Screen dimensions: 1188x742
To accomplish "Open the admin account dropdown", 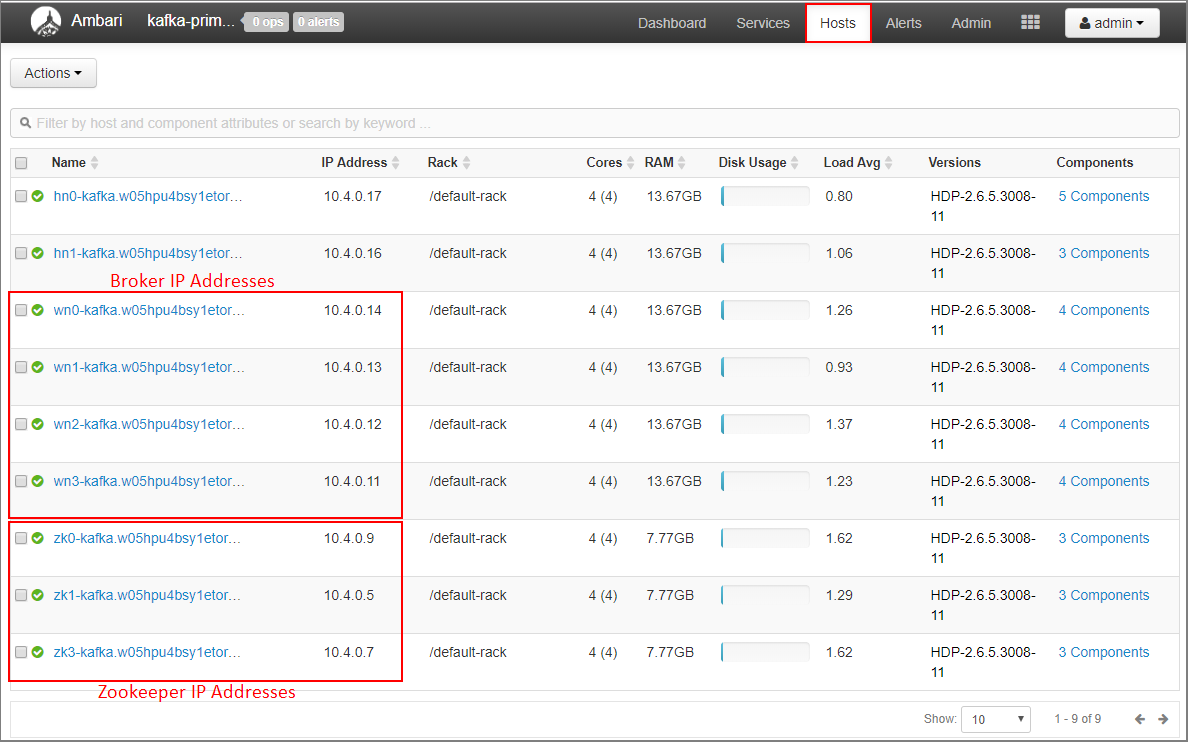I will click(1111, 22).
